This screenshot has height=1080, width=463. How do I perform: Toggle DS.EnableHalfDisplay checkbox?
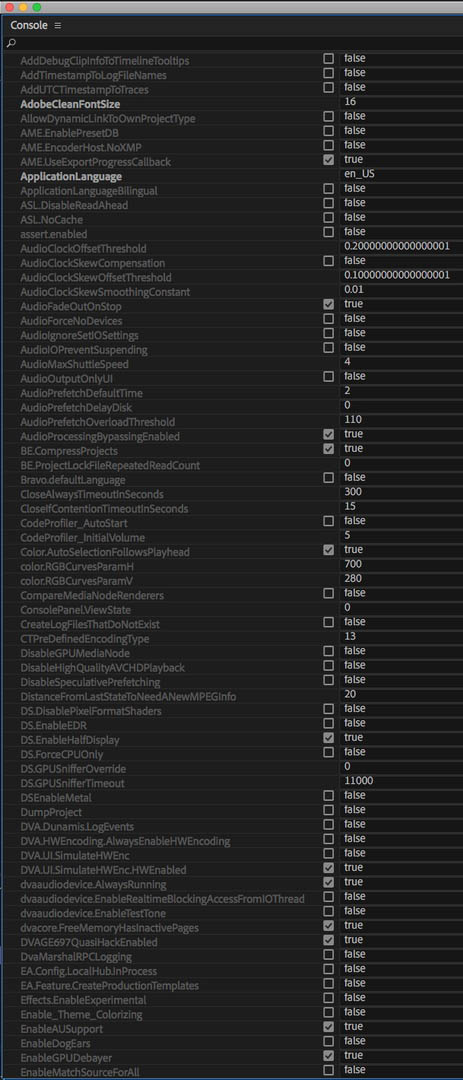coord(329,738)
